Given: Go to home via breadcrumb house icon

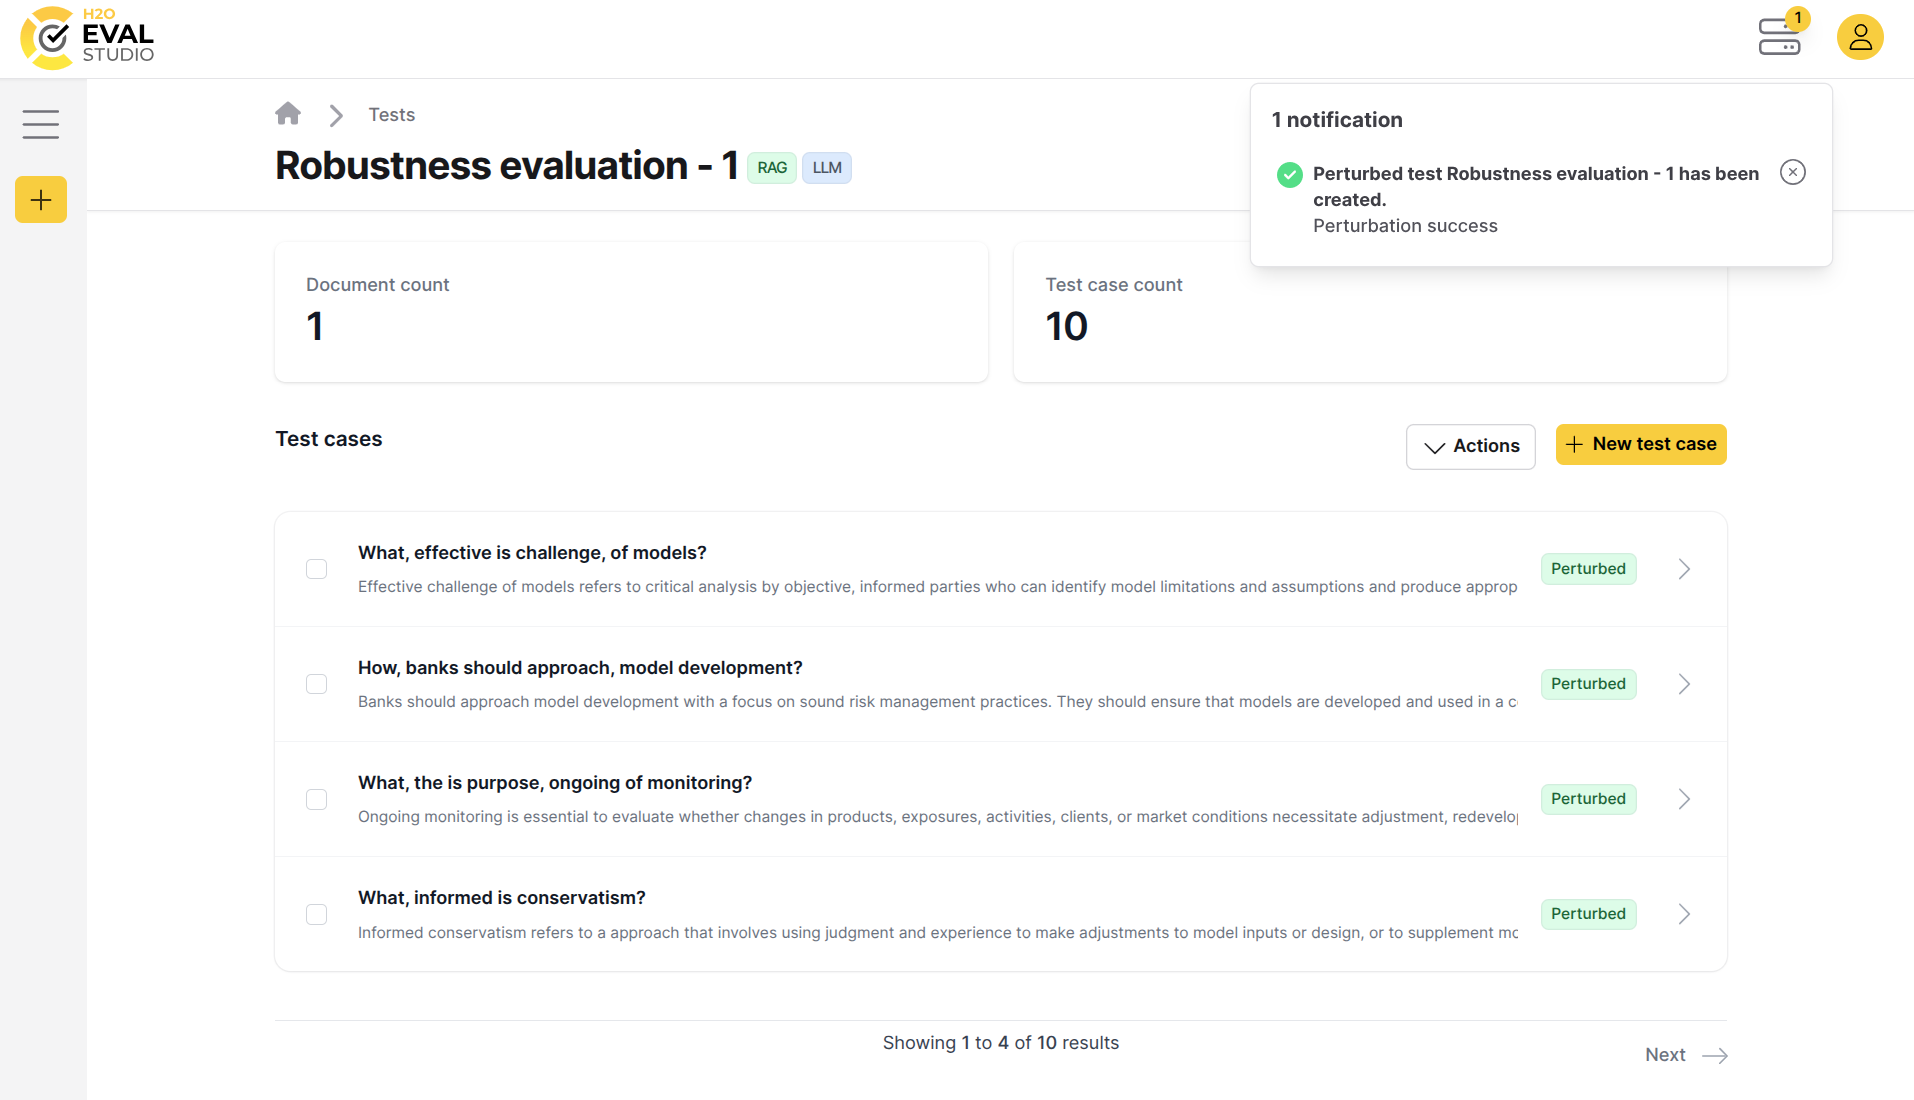Looking at the screenshot, I should click(288, 114).
